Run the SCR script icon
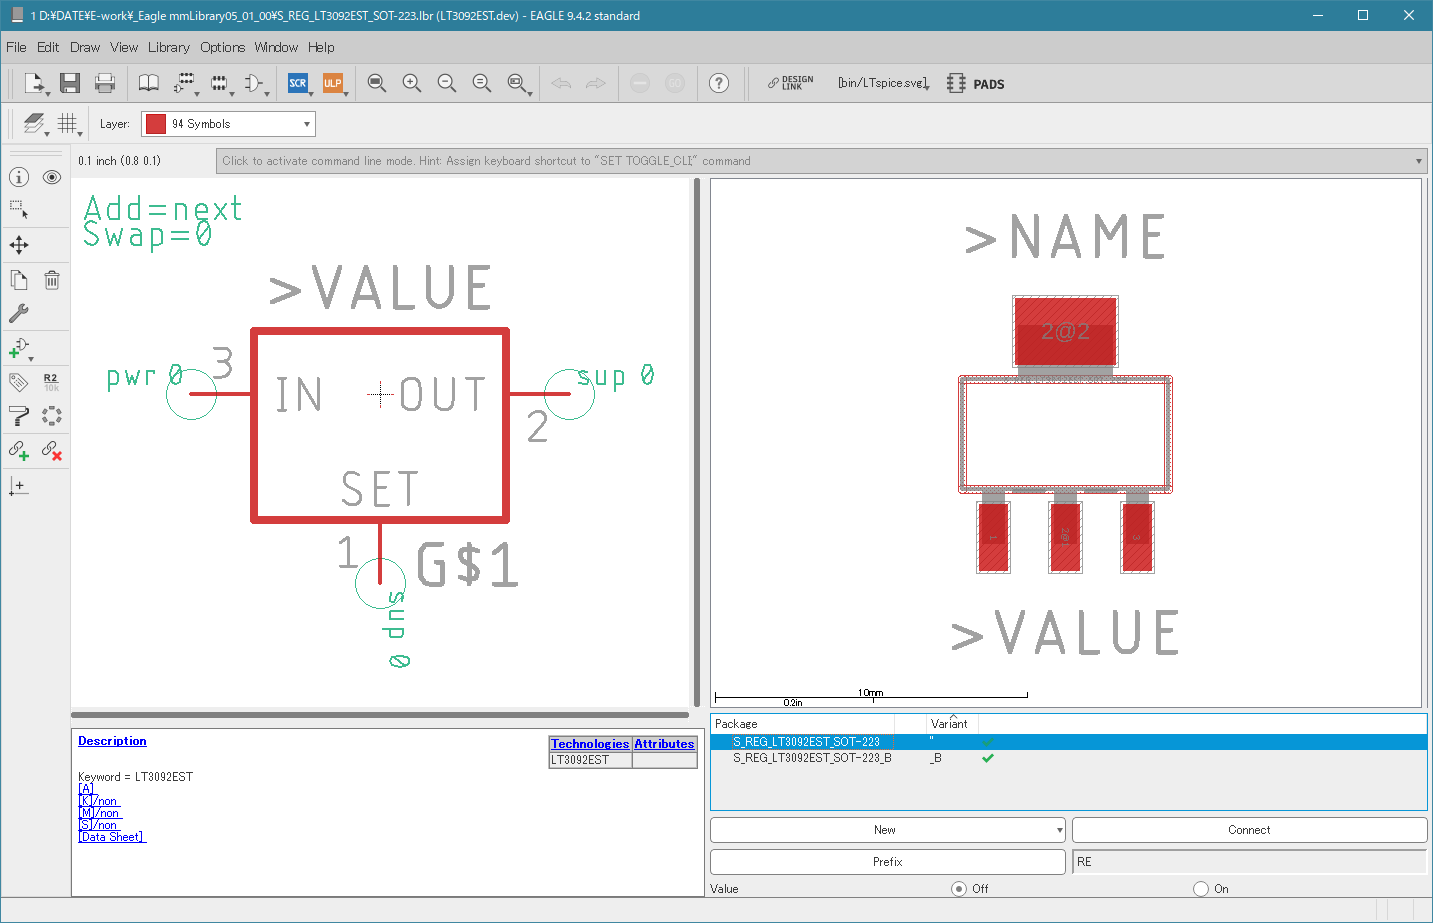The width and height of the screenshot is (1433, 923). 297,83
